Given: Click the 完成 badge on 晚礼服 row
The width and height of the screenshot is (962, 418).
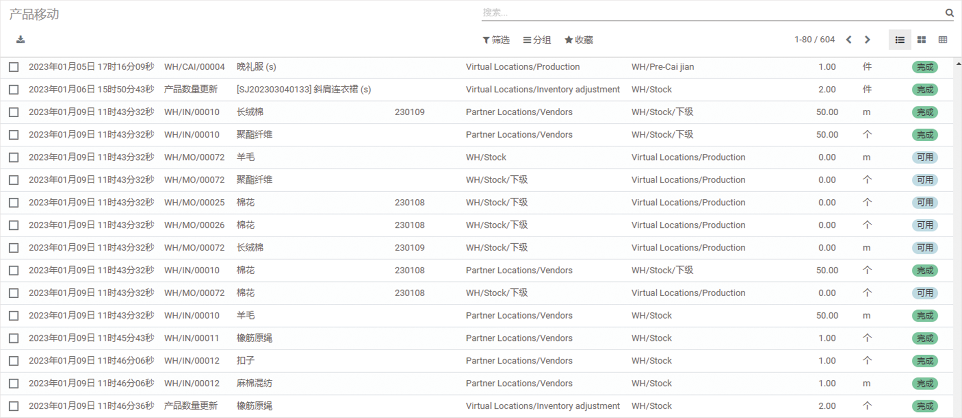Looking at the screenshot, I should tap(924, 67).
